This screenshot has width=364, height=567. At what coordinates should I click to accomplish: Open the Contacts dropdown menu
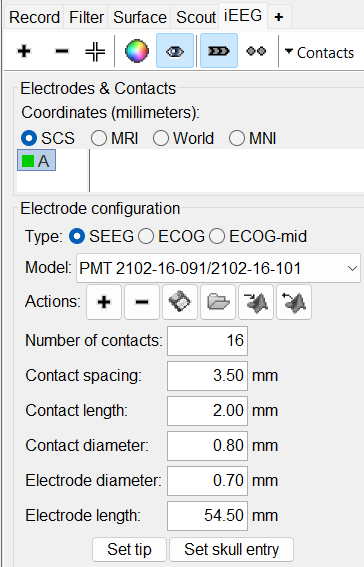[320, 52]
